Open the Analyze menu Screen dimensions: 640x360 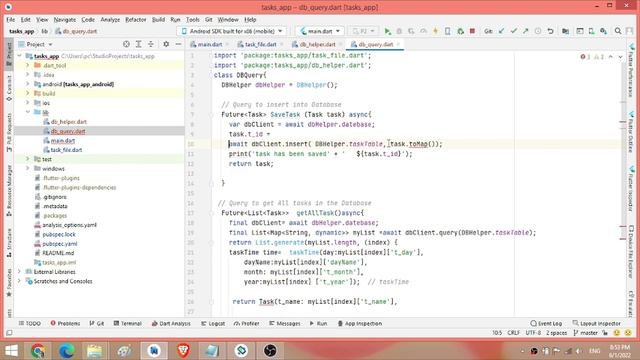pos(110,20)
